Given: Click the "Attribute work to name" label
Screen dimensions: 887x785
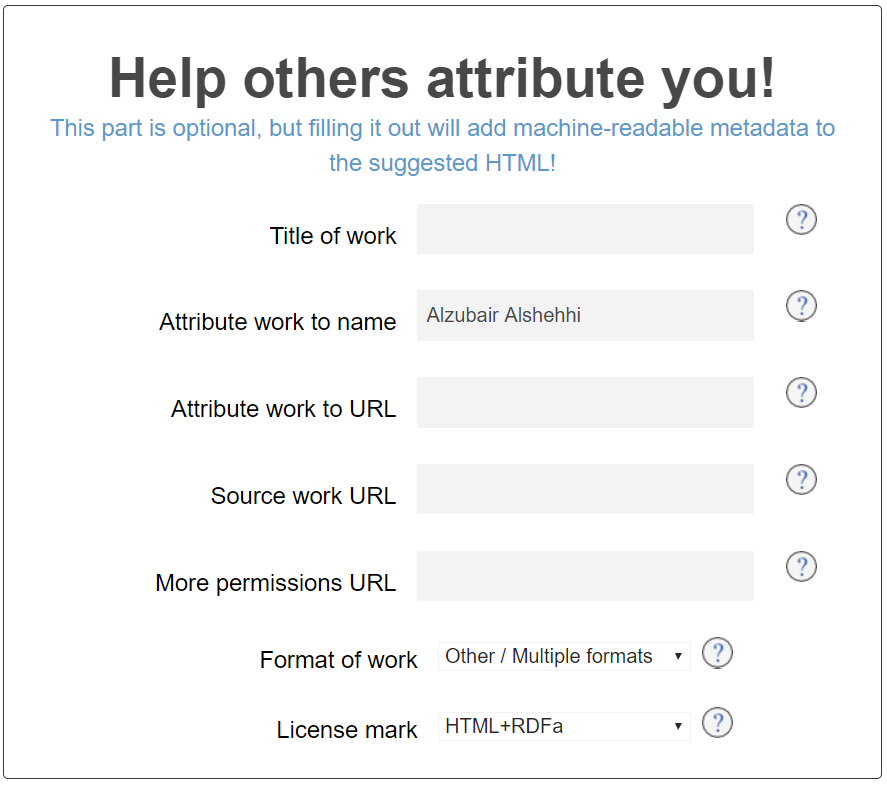Looking at the screenshot, I should (x=277, y=322).
